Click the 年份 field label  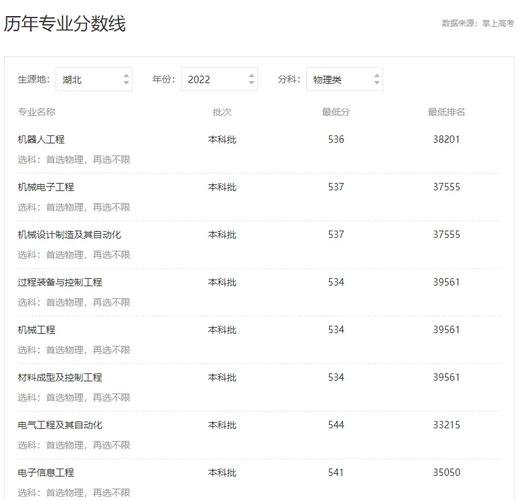click(164, 79)
